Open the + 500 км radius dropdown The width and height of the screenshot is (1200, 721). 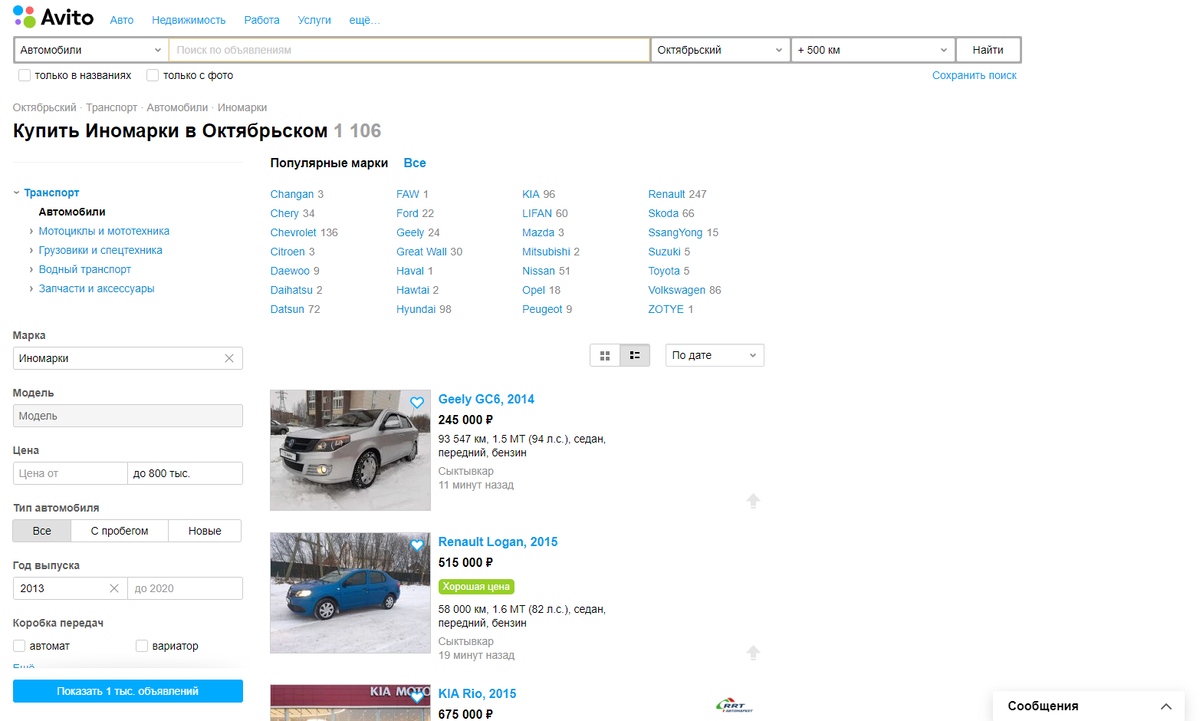coord(873,50)
